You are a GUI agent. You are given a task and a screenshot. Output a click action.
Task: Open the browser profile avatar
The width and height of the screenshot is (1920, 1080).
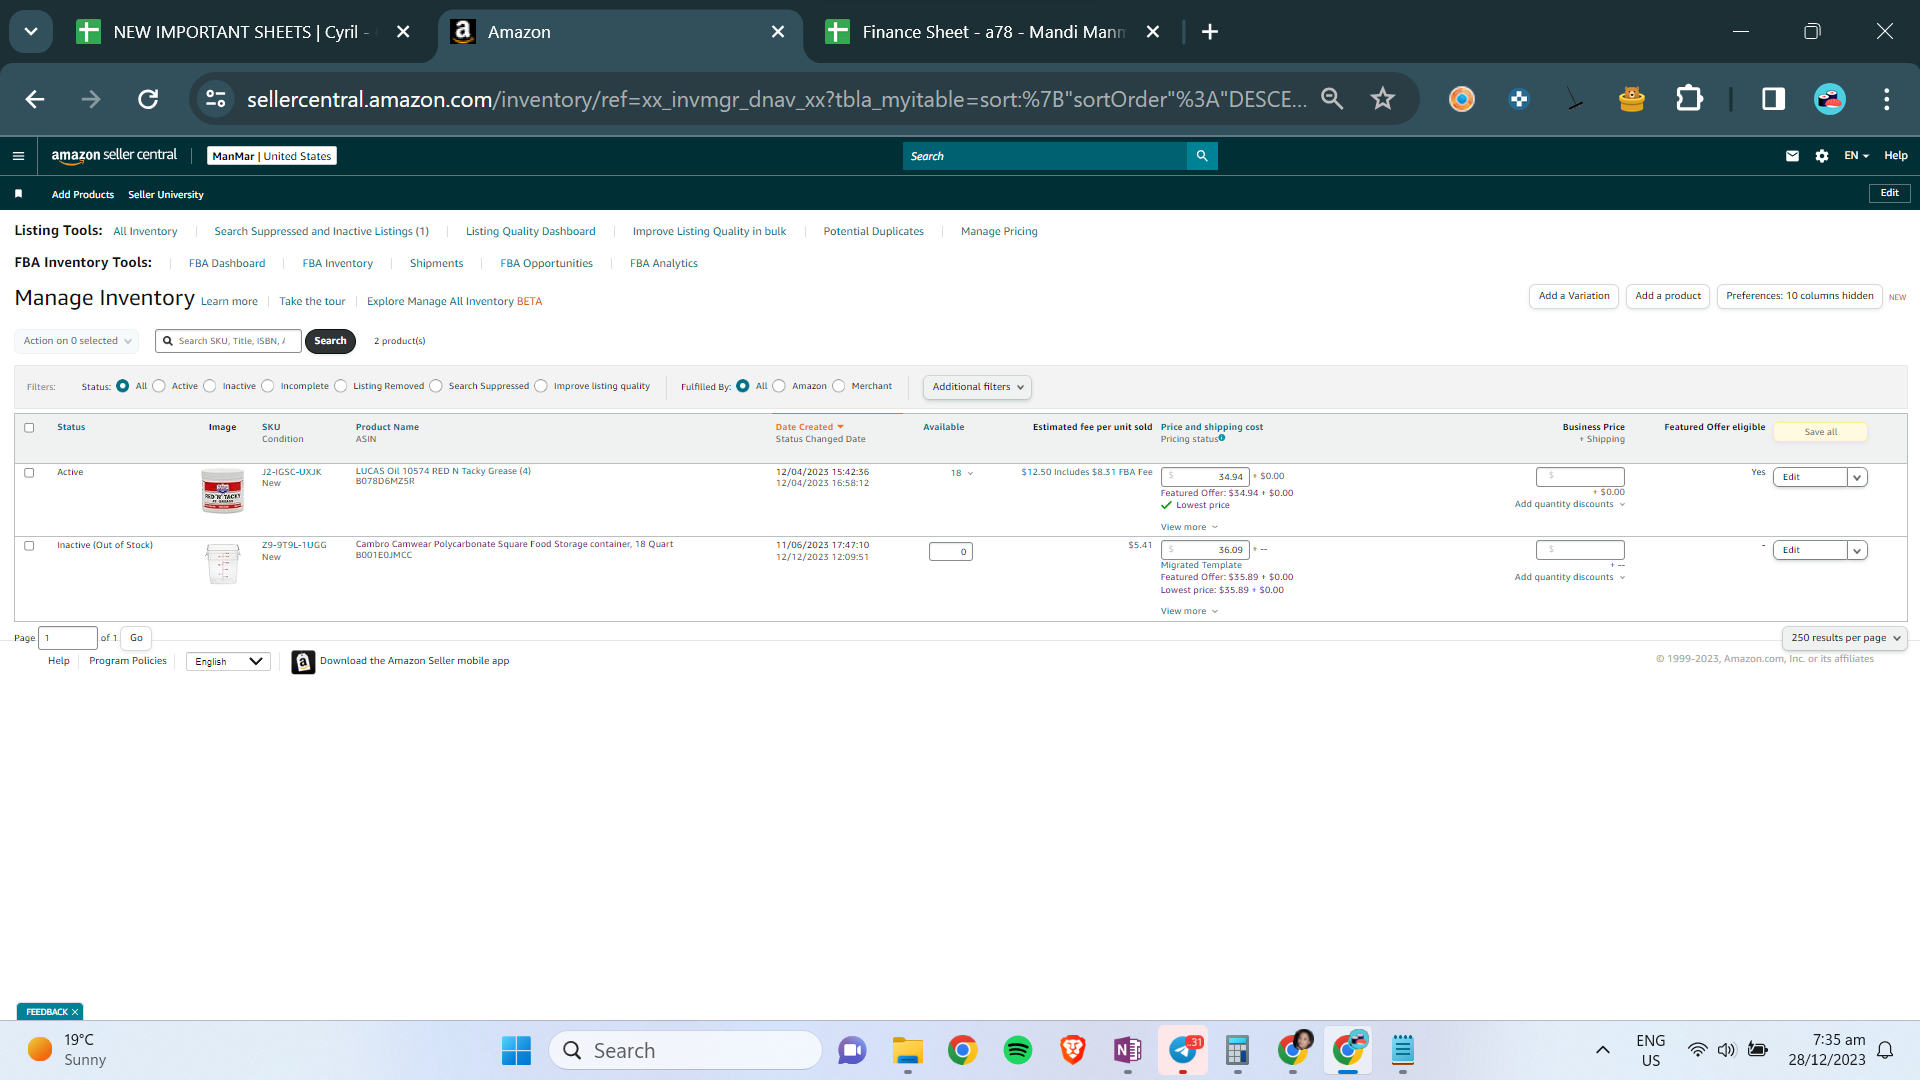tap(1830, 99)
